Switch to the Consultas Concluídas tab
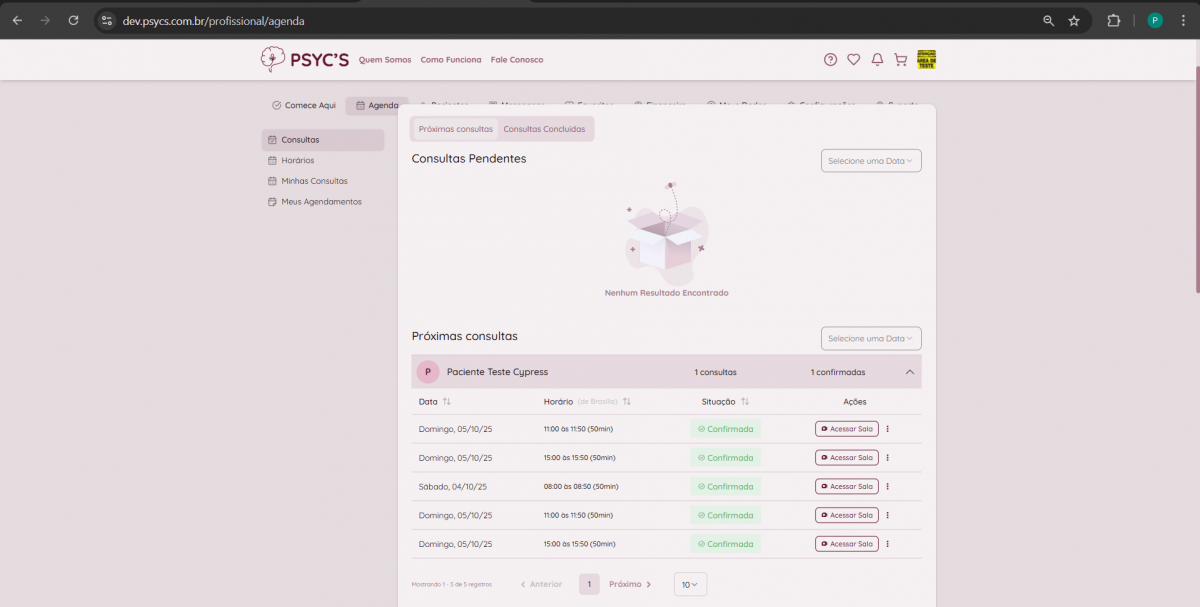 pos(544,129)
